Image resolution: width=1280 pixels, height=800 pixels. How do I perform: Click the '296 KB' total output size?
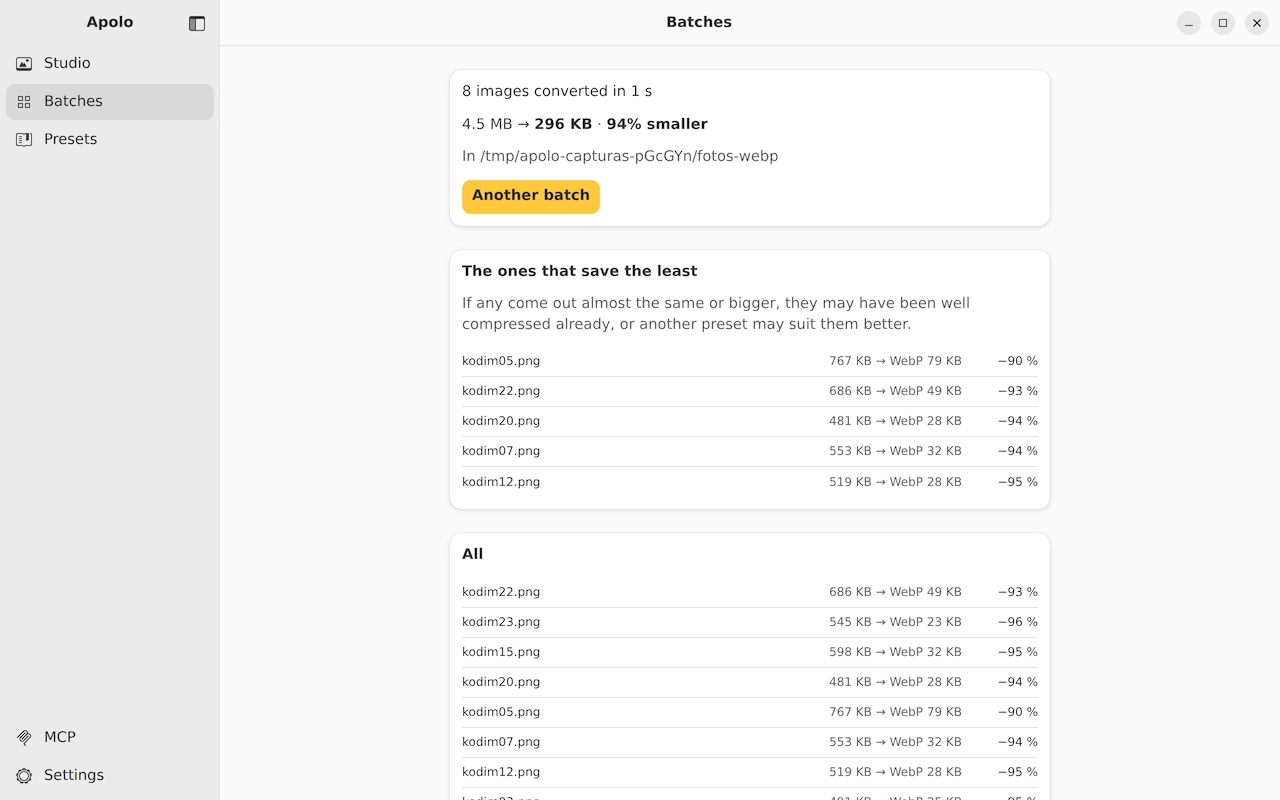[x=563, y=124]
